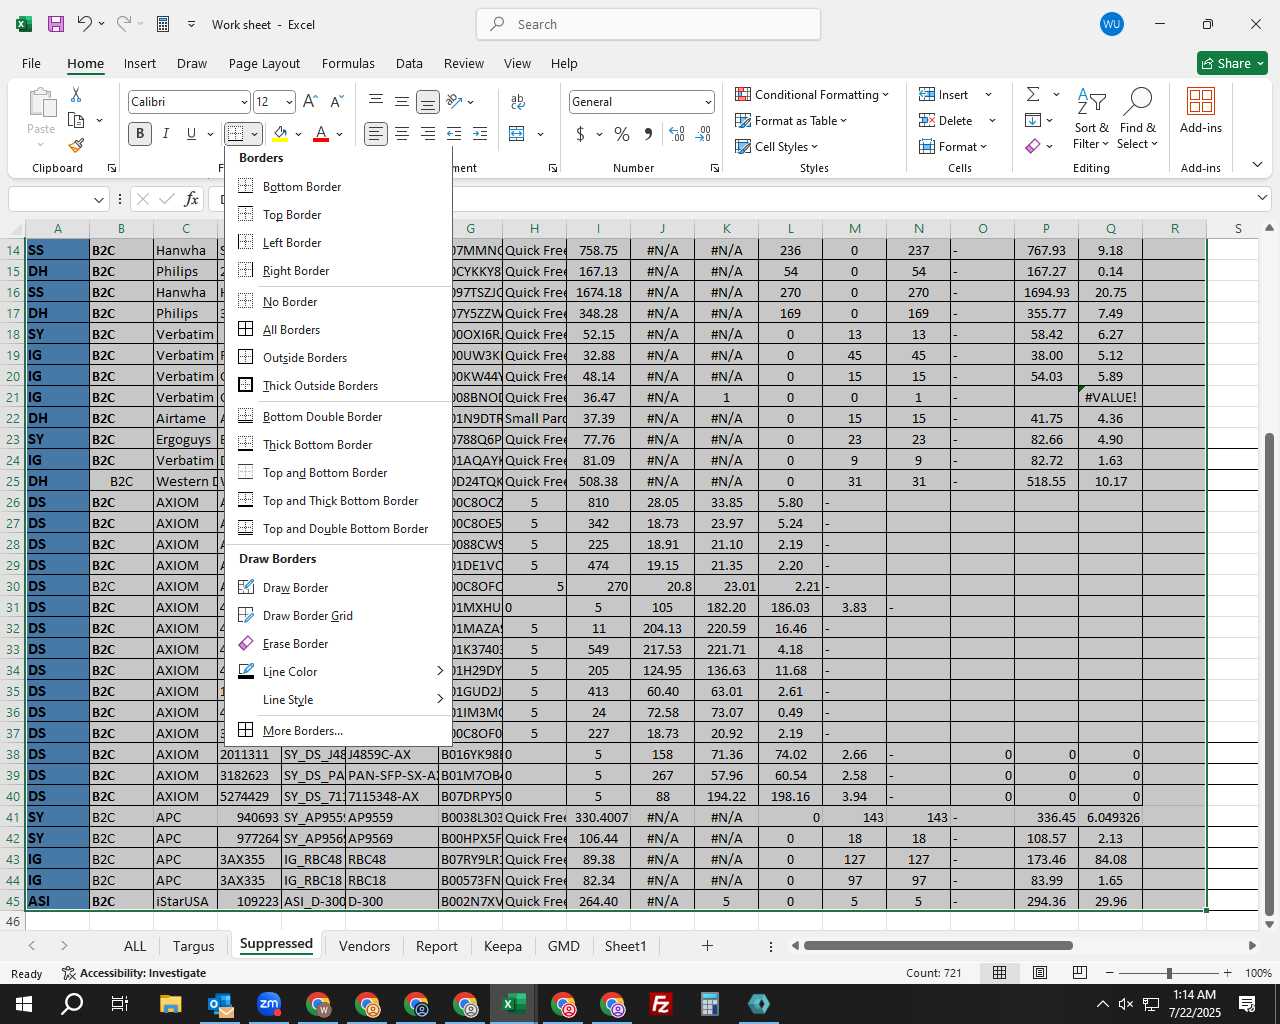
Task: Click the Decrease Font Size icon
Action: [337, 101]
